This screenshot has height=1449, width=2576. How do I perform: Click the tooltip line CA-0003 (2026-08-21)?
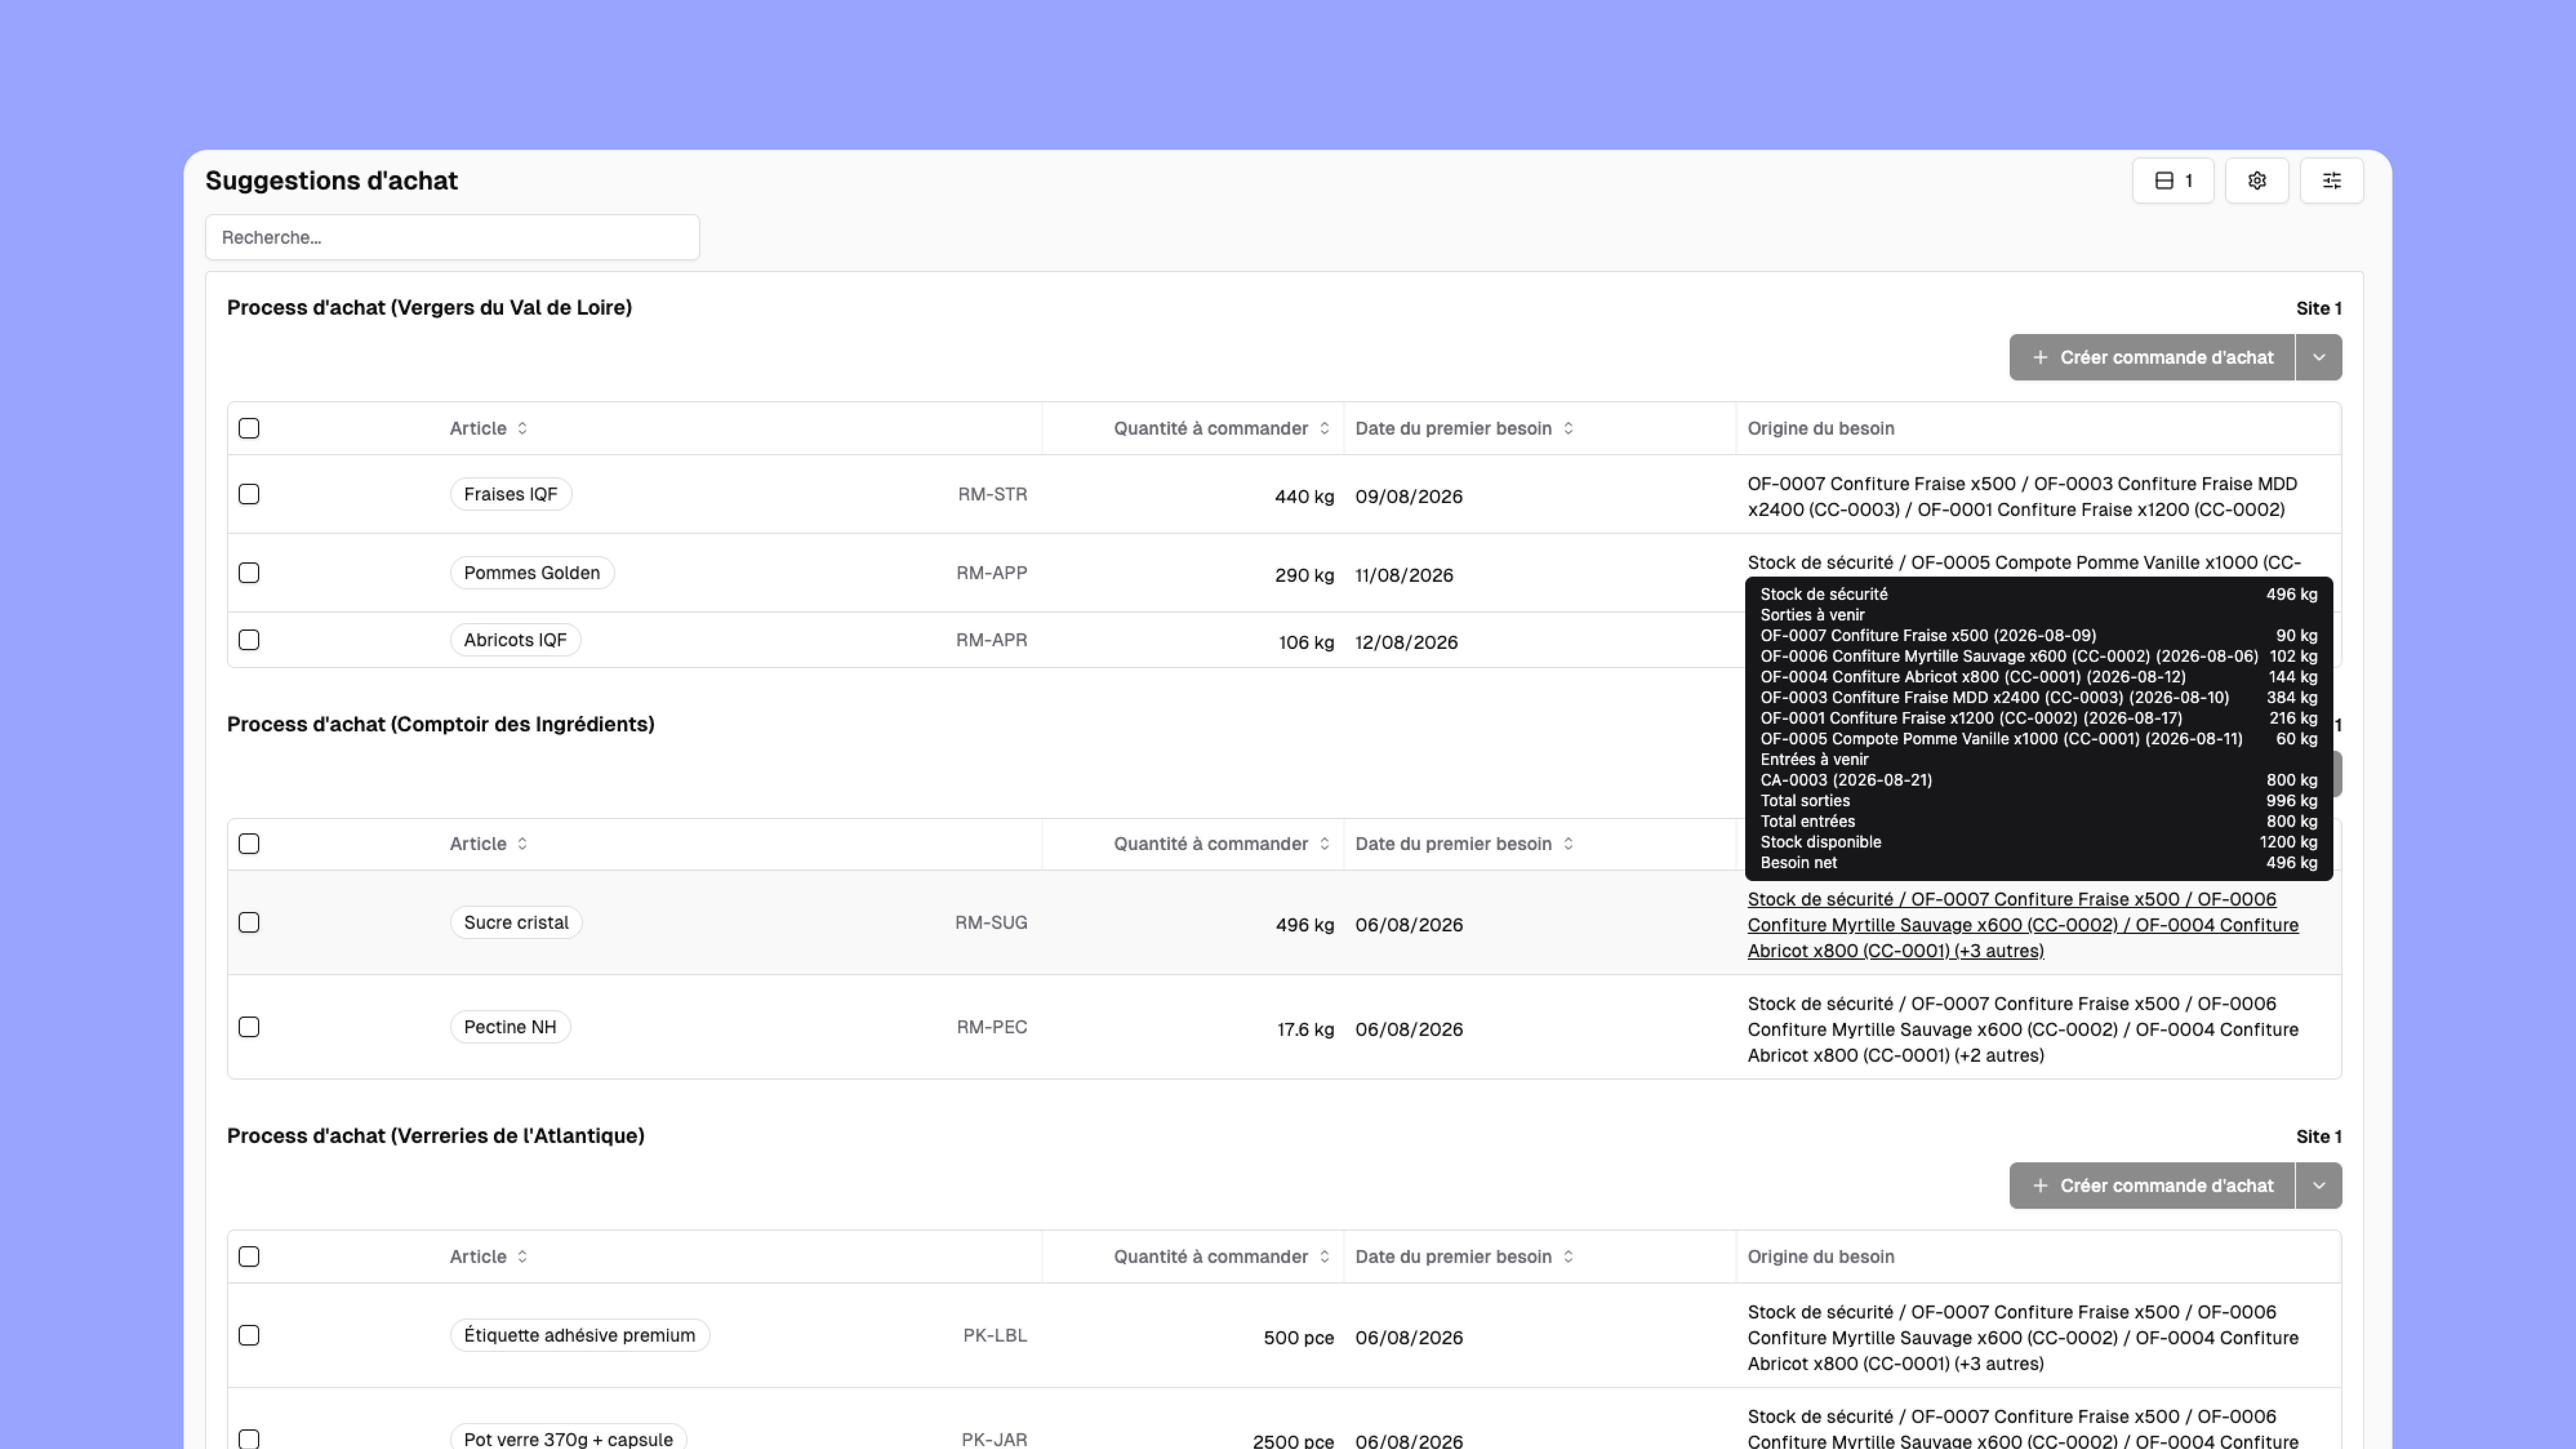click(x=1845, y=781)
